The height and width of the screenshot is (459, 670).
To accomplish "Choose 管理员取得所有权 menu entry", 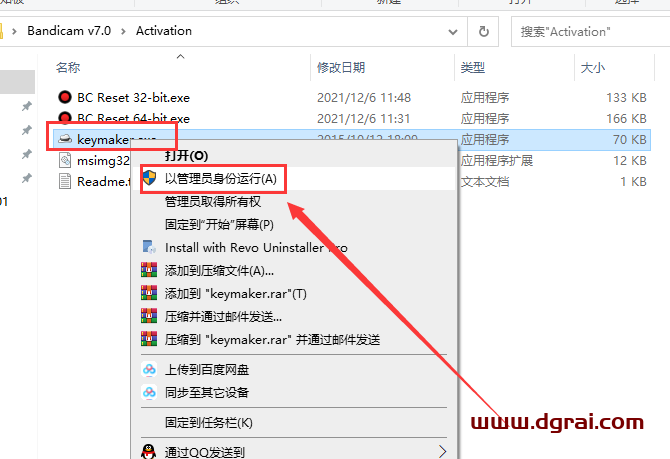I will 213,201.
